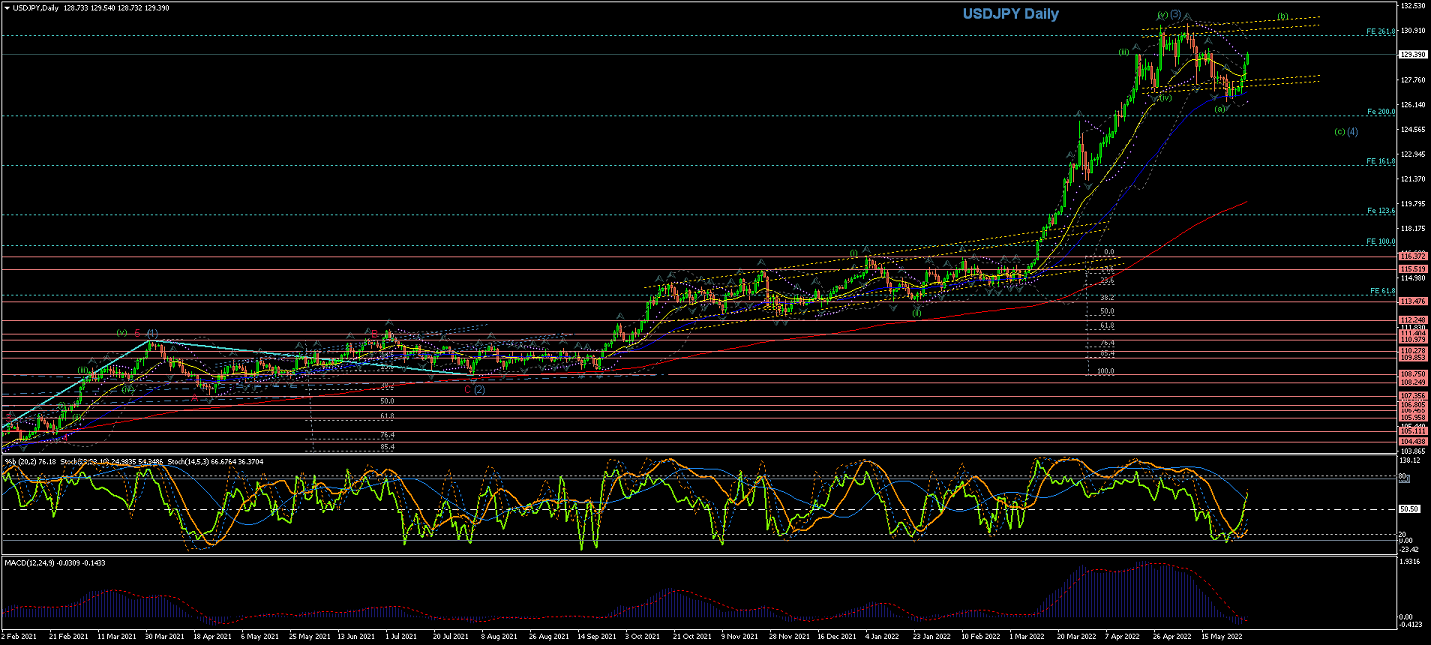
Task: Click the 126.140 price axis value
Action: coord(1413,105)
